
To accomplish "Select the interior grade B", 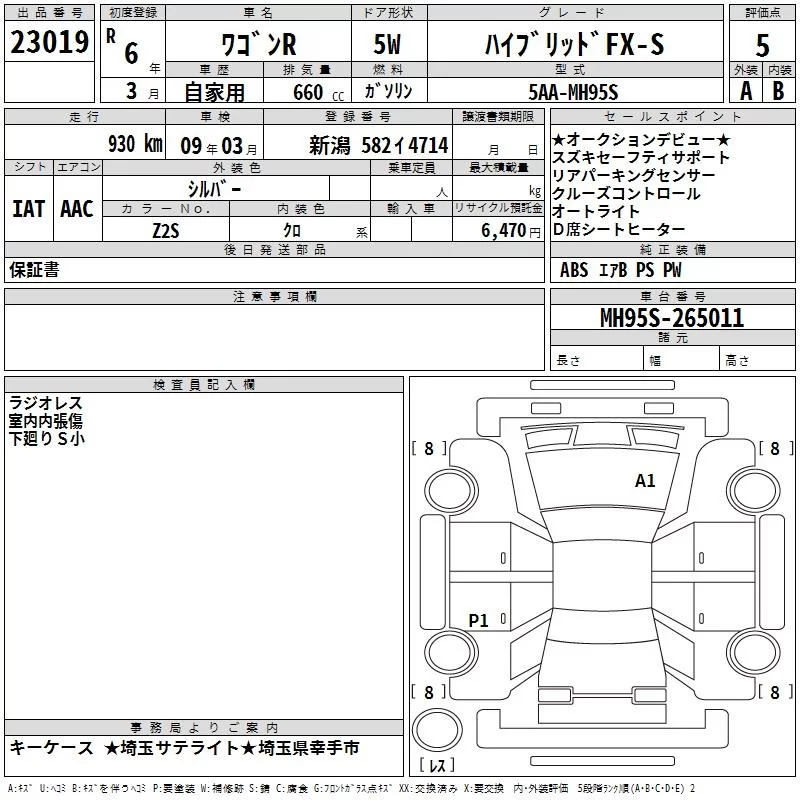I will pyautogui.click(x=779, y=91).
